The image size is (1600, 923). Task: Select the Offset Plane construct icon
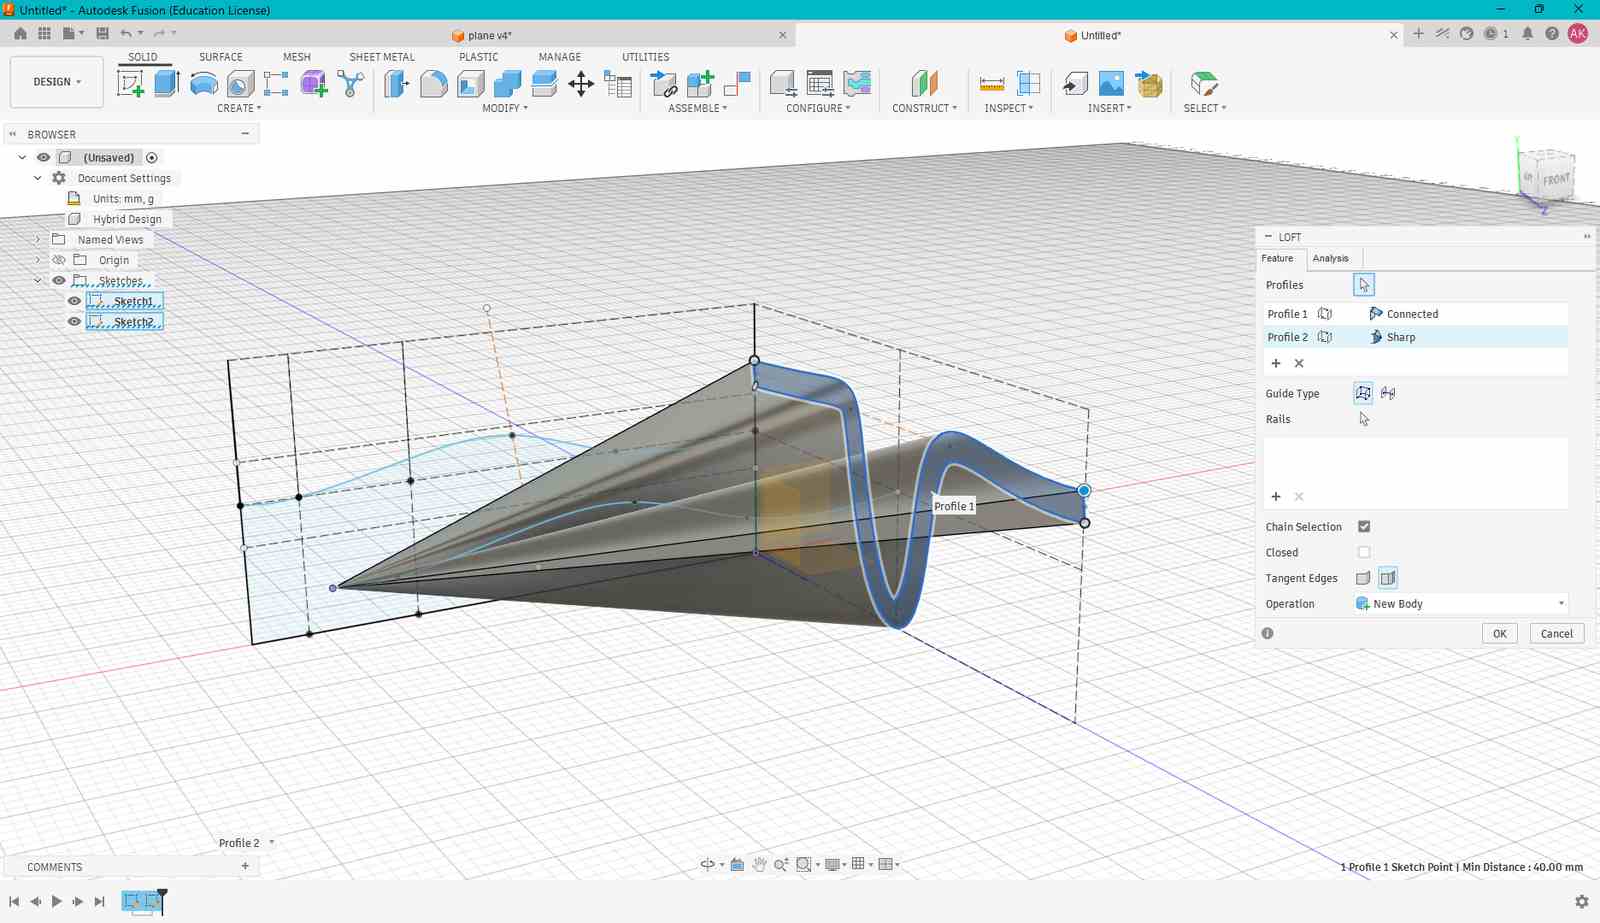pos(924,84)
